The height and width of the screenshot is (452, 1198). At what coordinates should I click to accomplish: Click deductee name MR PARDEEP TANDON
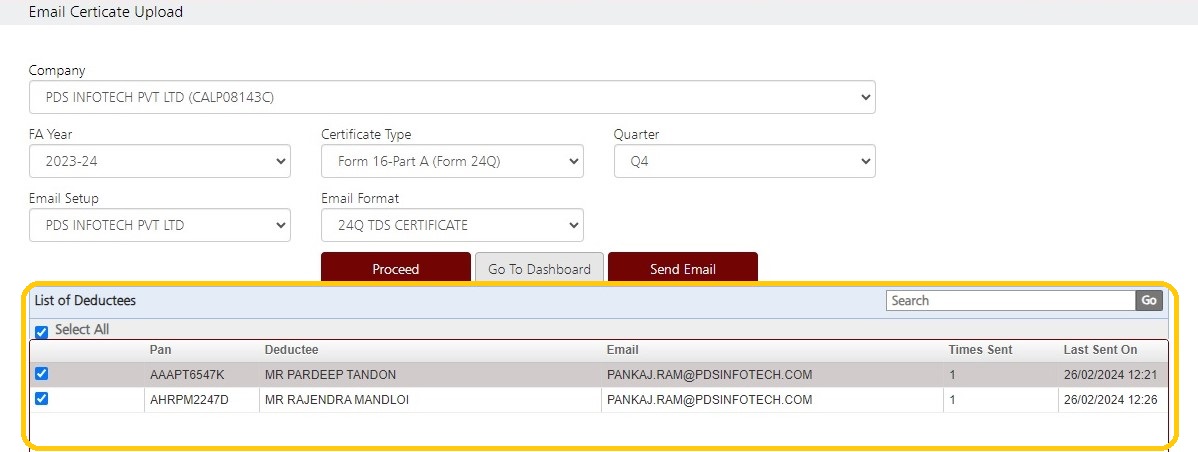tap(330, 375)
